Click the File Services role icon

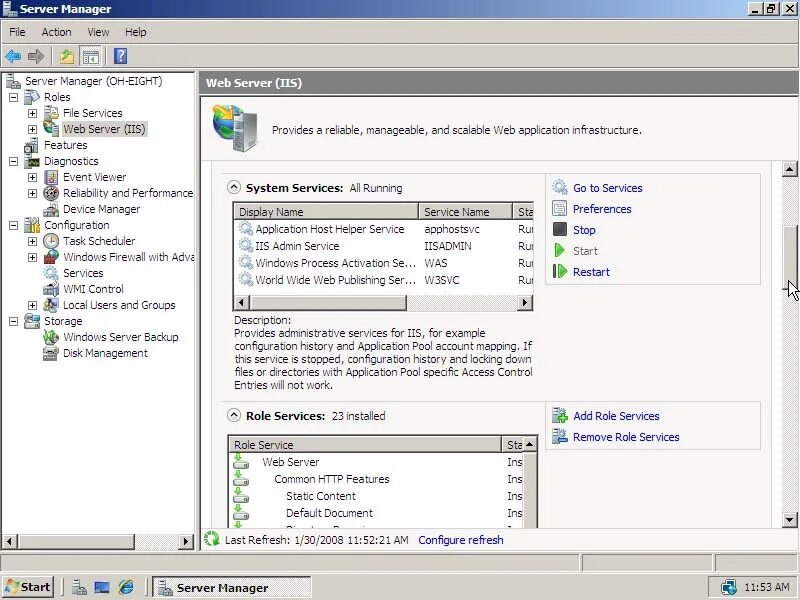51,113
